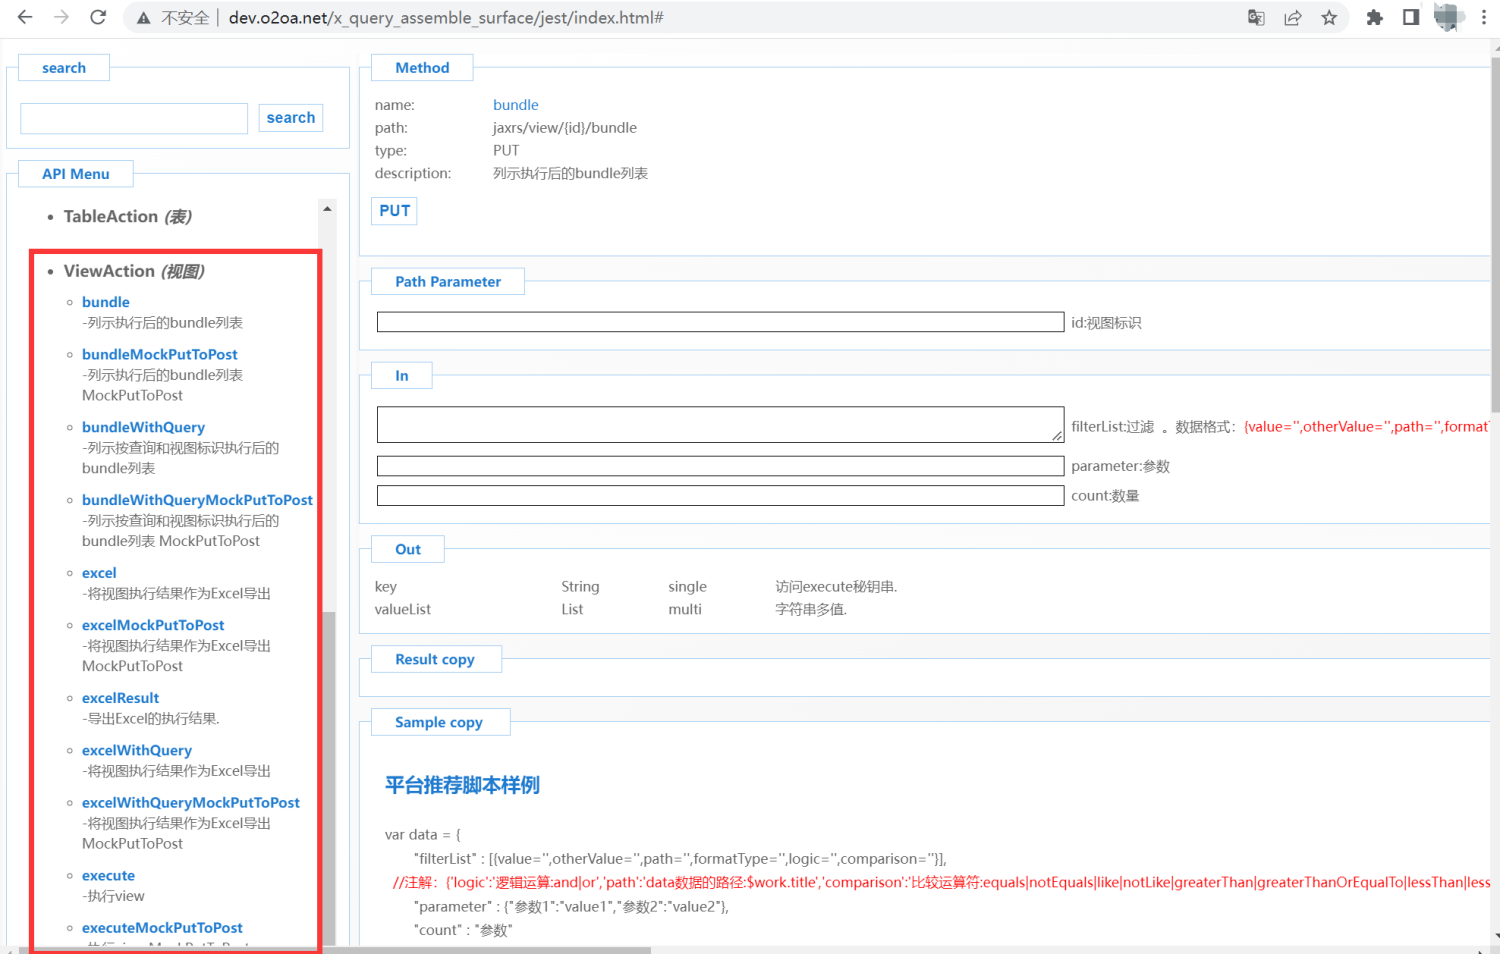Open the excelResult API link
Viewport: 1500px width, 954px height.
point(120,698)
